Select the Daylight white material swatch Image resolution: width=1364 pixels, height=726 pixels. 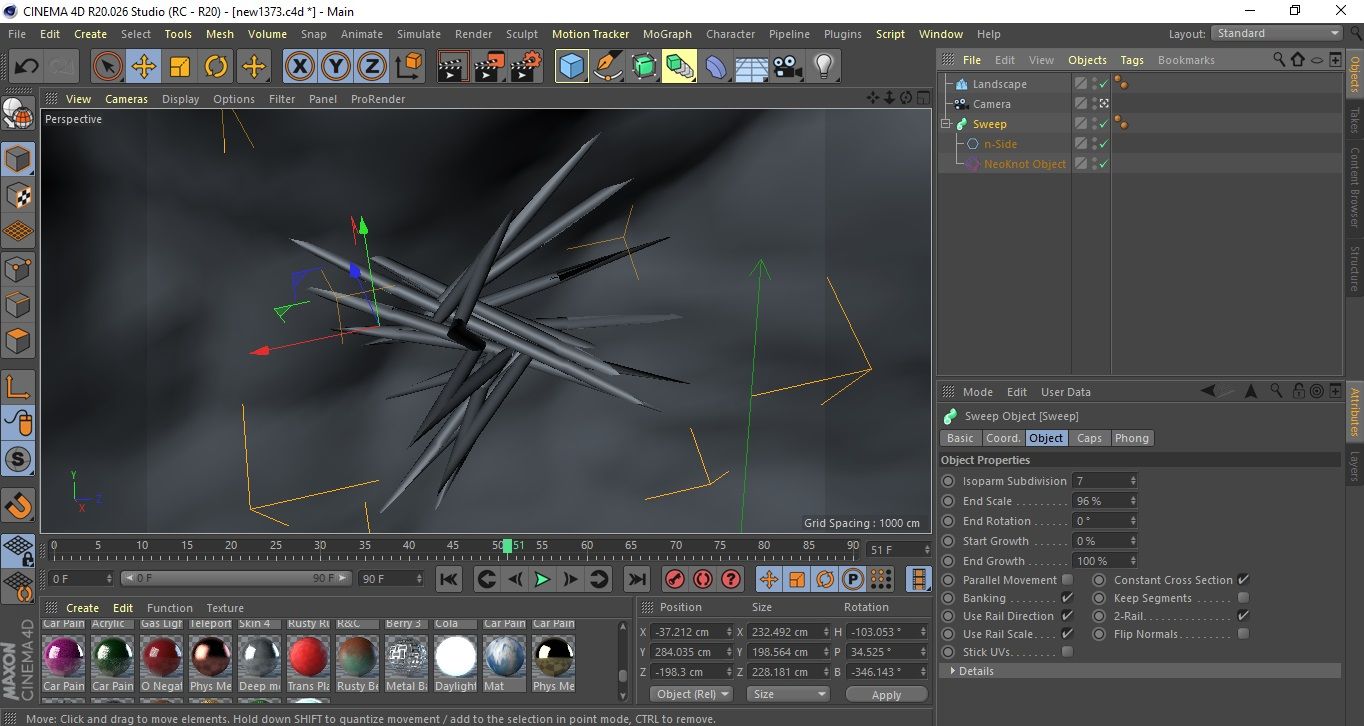[x=456, y=657]
